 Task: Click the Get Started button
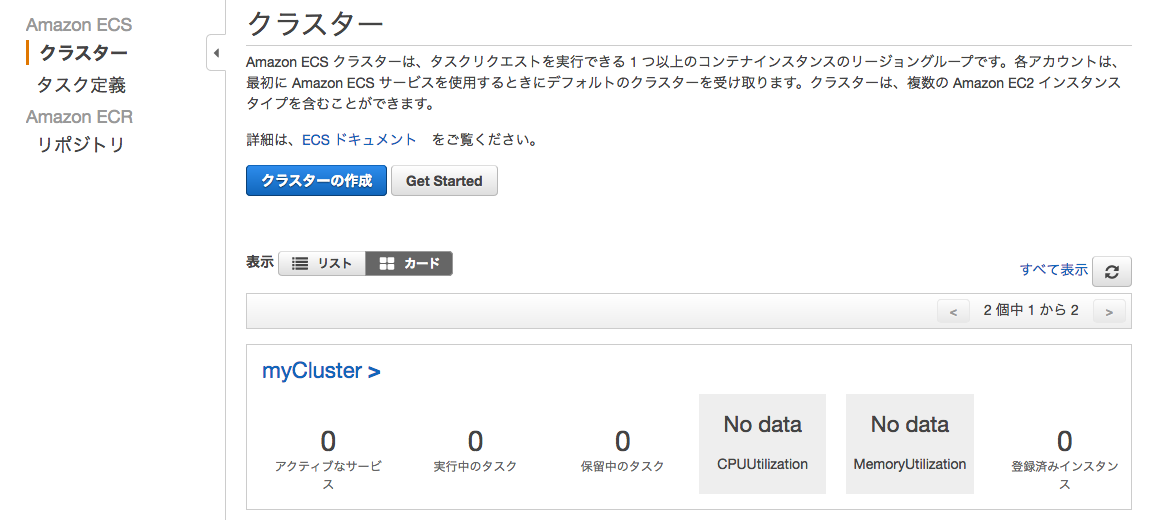tap(444, 181)
